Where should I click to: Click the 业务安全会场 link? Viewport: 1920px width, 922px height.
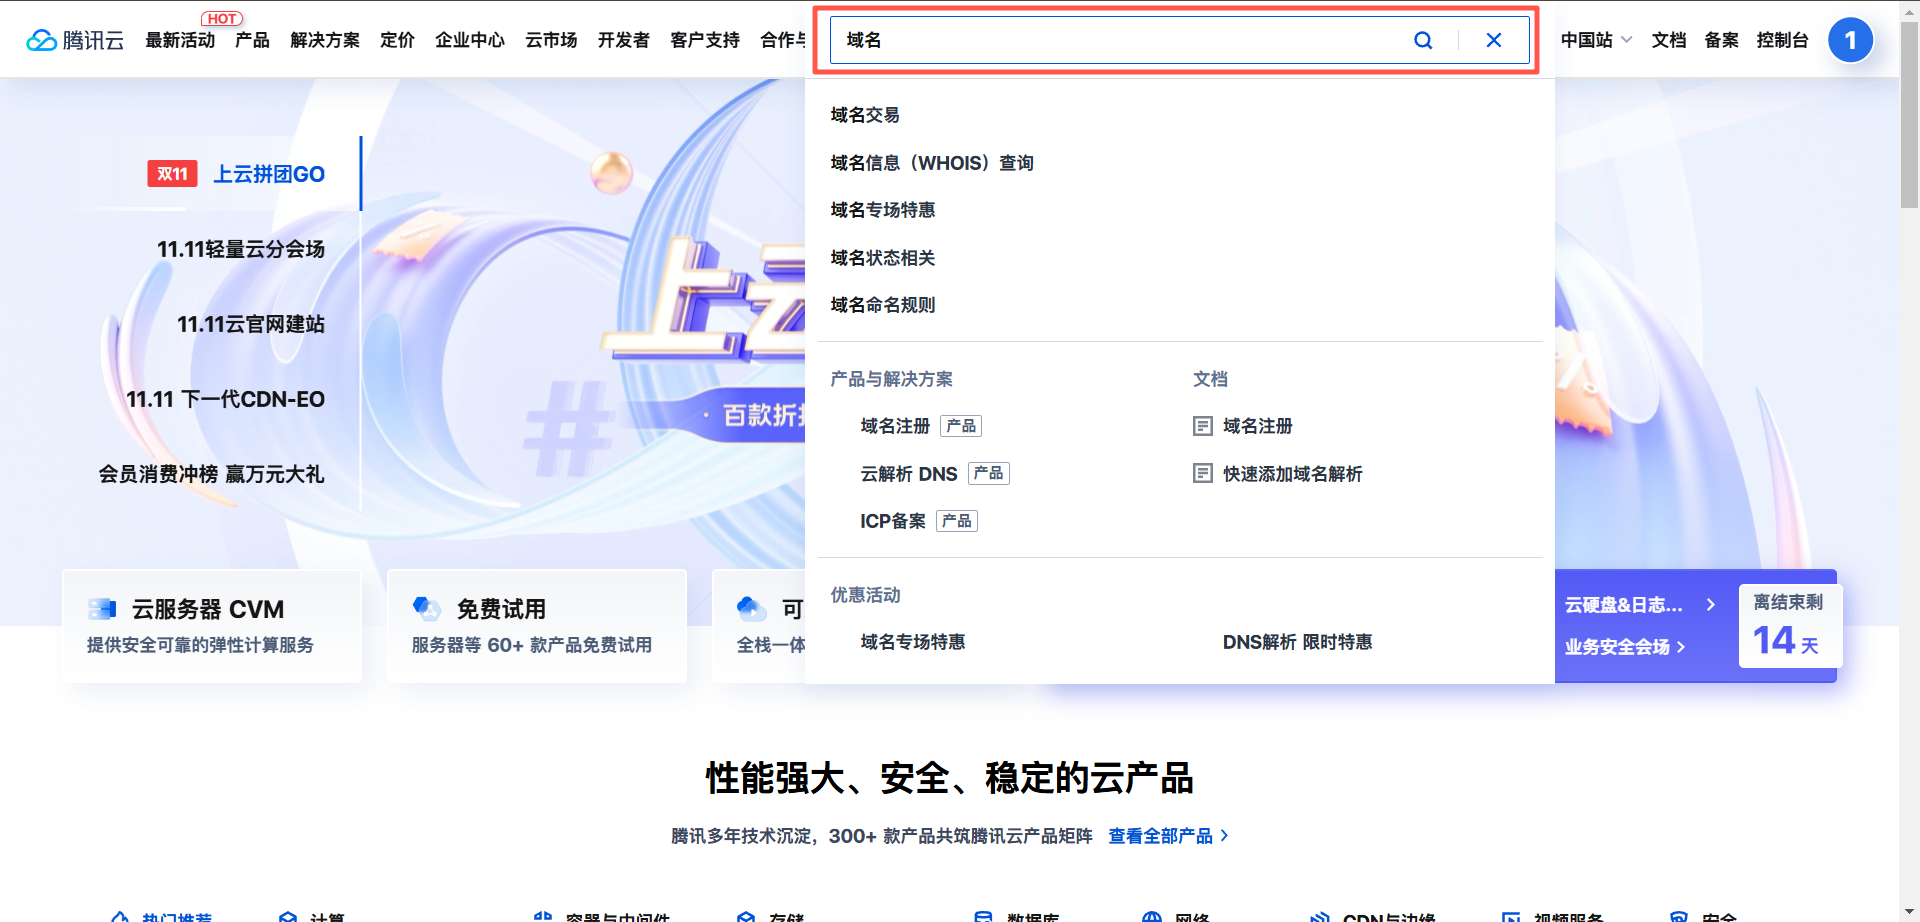click(1625, 647)
